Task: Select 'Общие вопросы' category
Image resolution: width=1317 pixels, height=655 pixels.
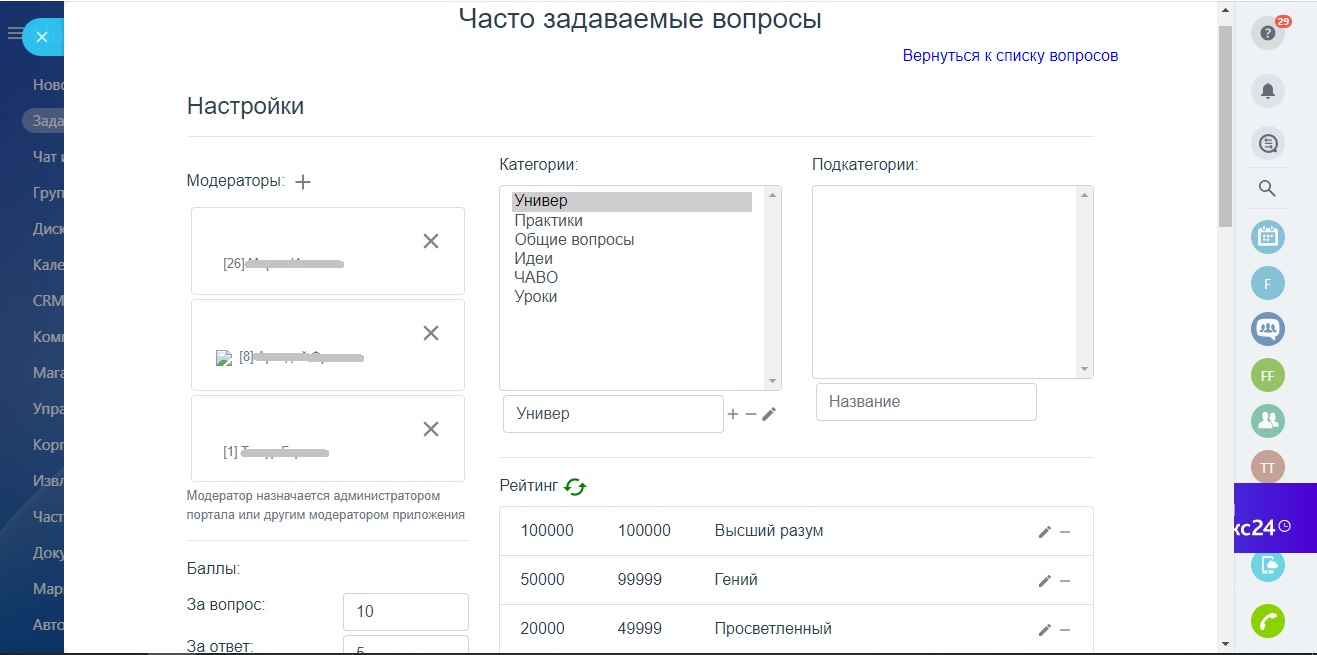Action: (x=574, y=240)
